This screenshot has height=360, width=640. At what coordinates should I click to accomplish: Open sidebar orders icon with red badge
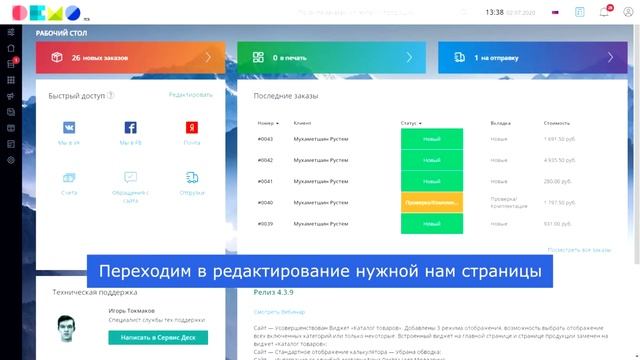(x=11, y=64)
